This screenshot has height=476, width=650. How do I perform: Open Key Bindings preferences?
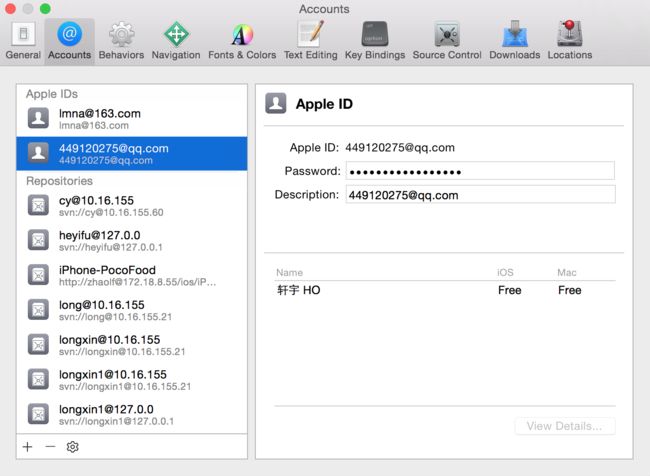pos(375,41)
